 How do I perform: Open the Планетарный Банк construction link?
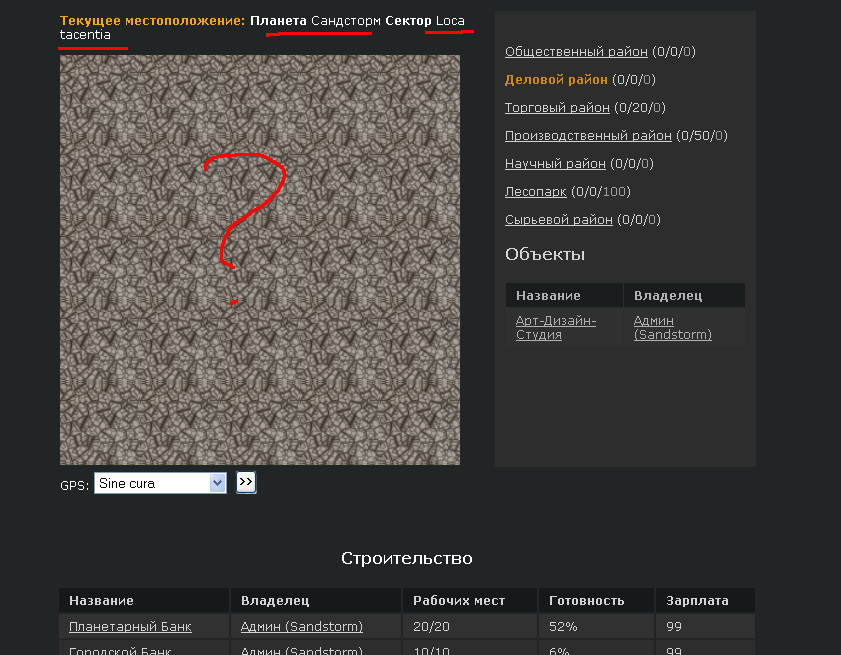(x=130, y=627)
